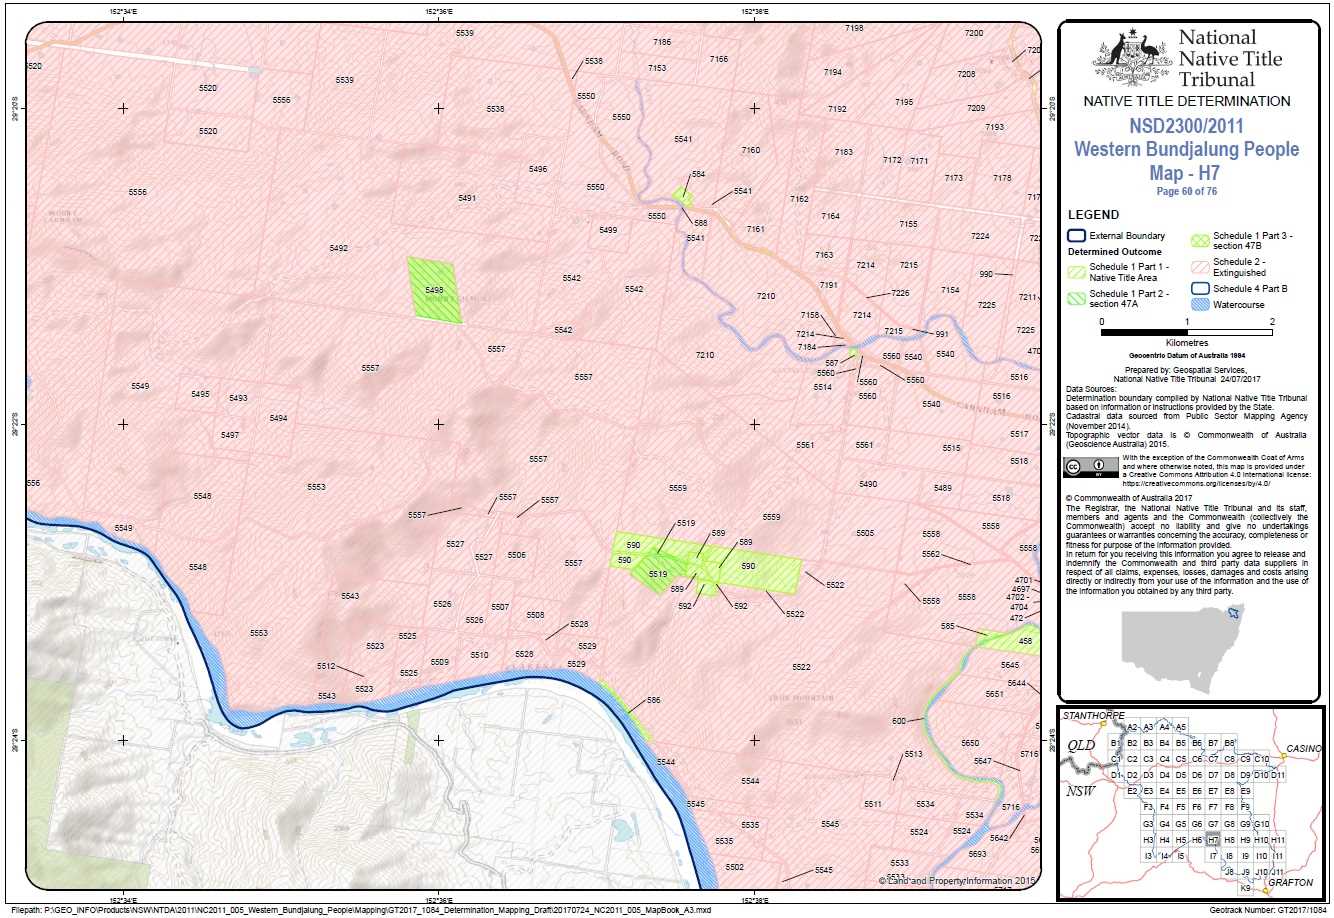Click the 152°38'E longitude label at bottom
Viewport: 1334px width, 918px height.
(x=755, y=899)
